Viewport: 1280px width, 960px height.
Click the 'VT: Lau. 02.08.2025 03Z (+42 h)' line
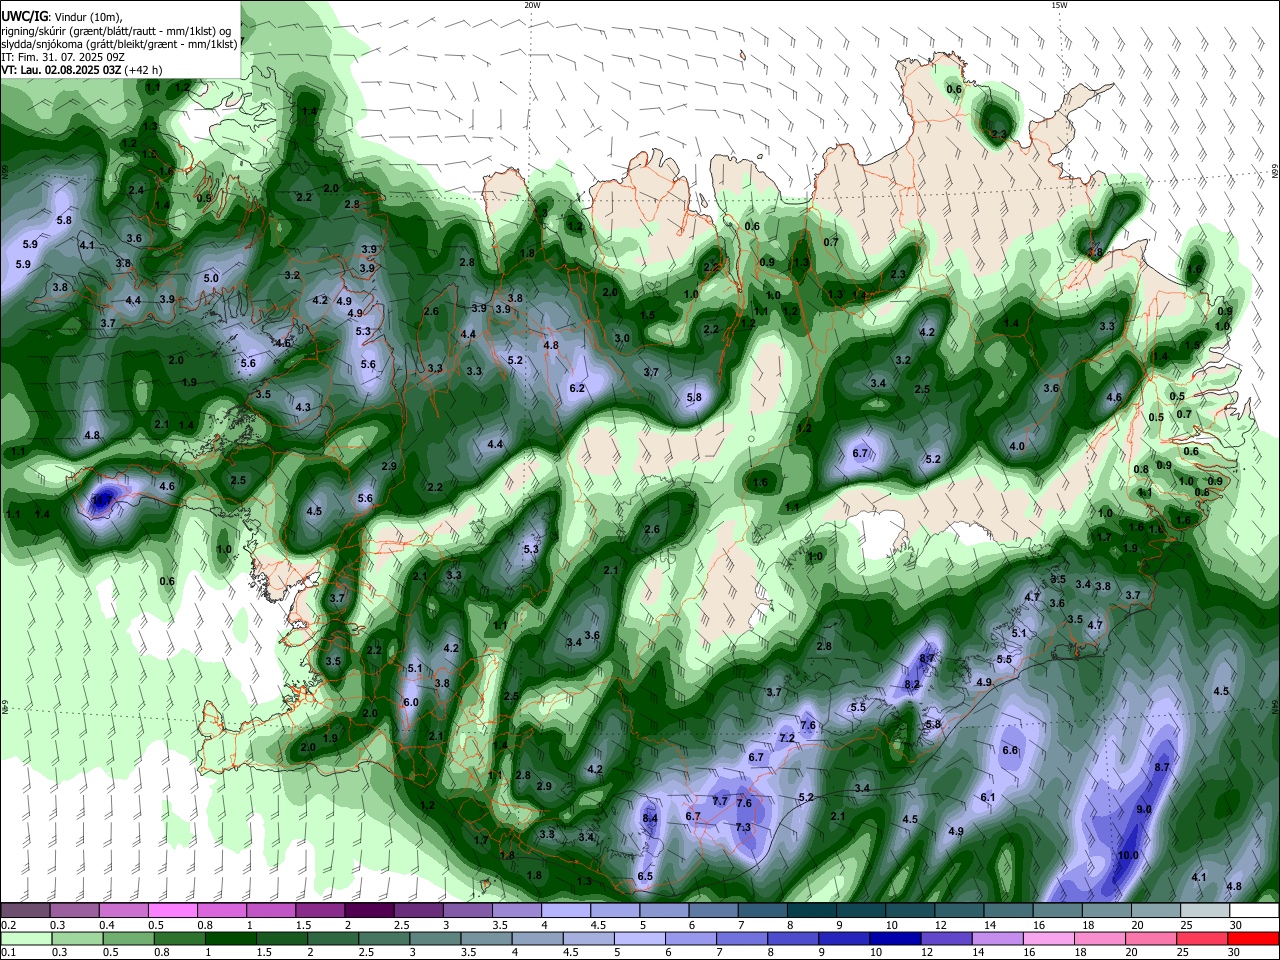click(x=82, y=70)
